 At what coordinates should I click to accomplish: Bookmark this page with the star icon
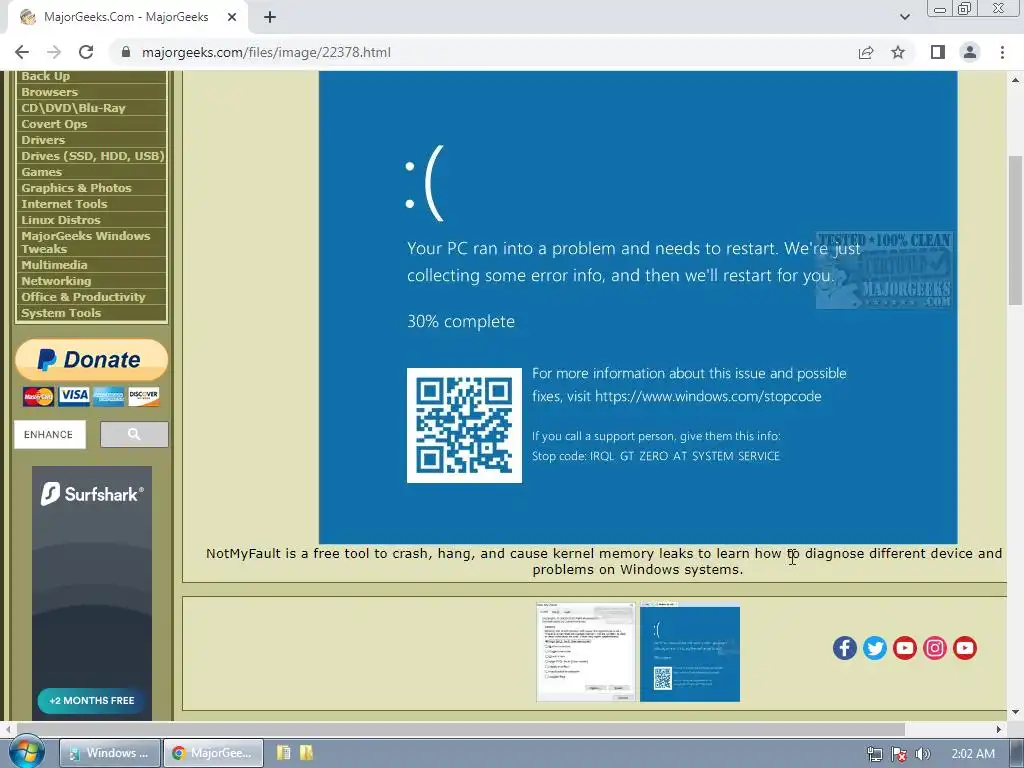pyautogui.click(x=898, y=52)
